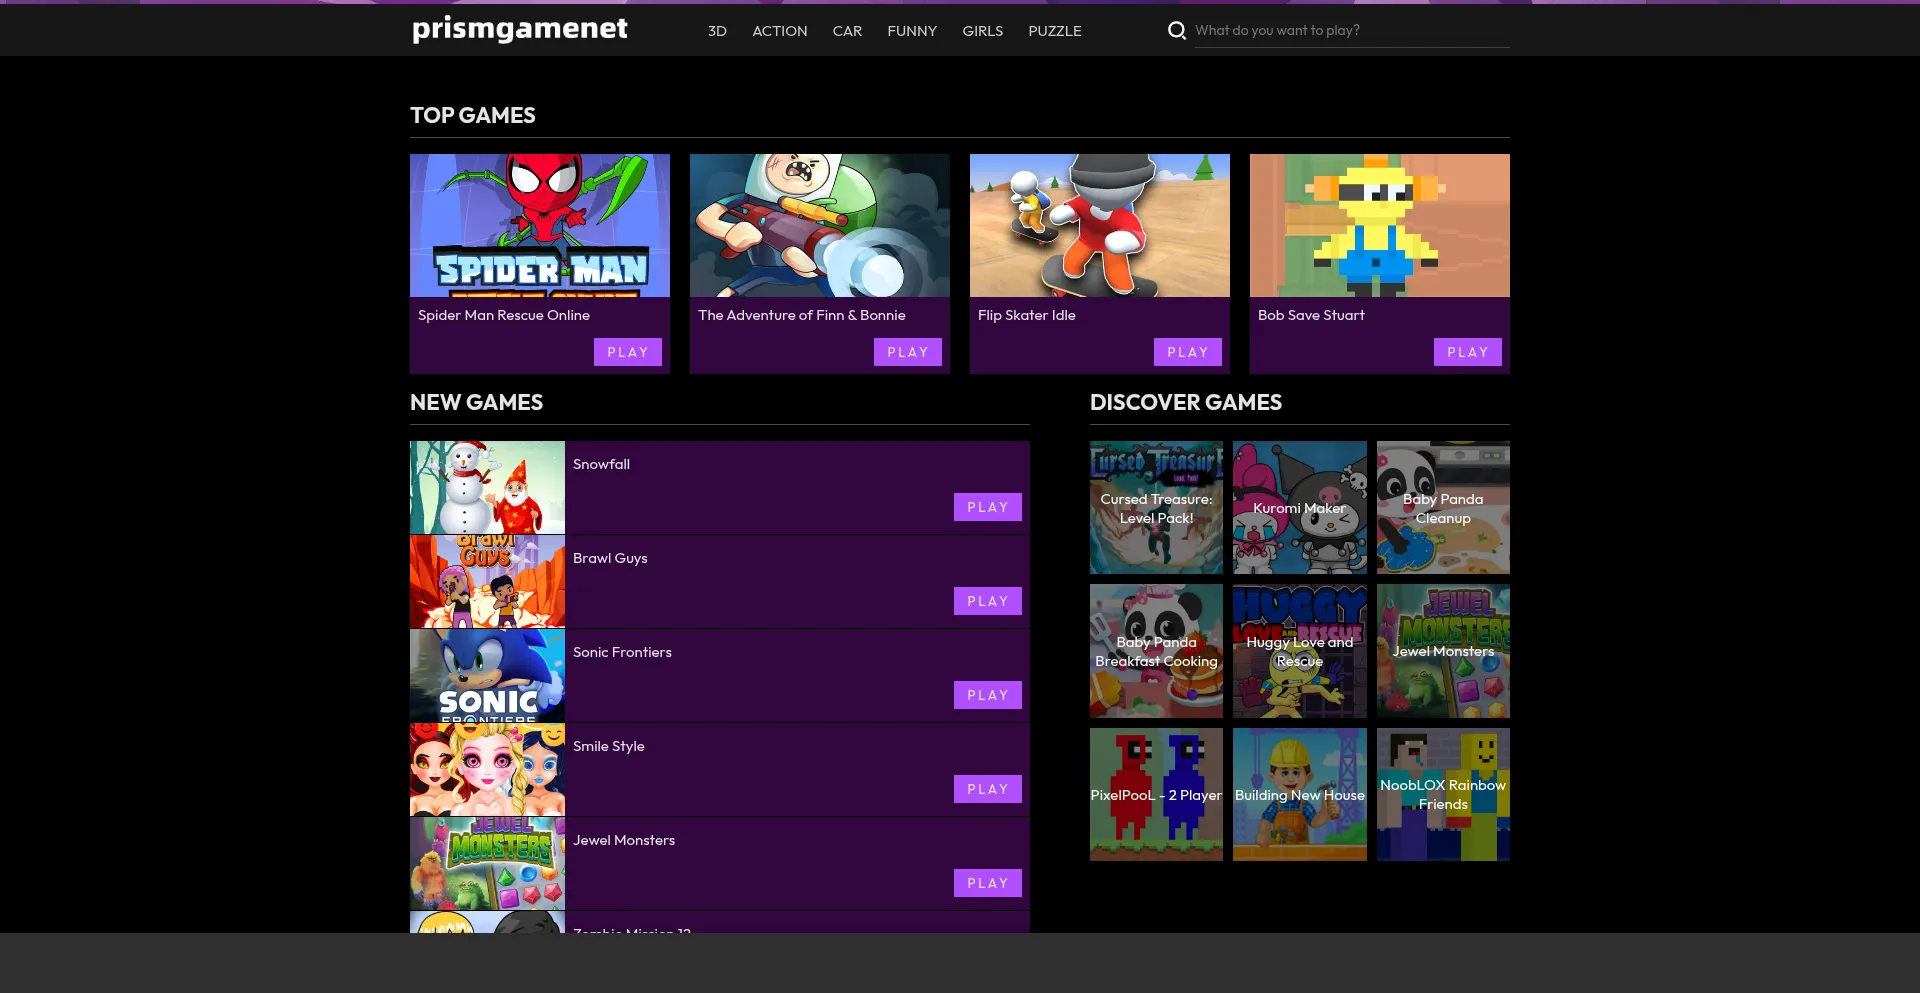Screen dimensions: 1920x993
Task: Play the Snowfall game
Action: pos(988,507)
